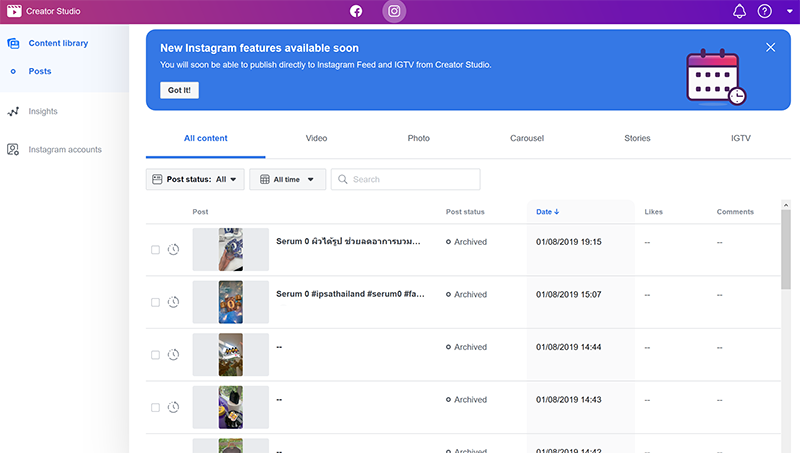This screenshot has height=453, width=800.
Task: Click the Instagram accounts sidebar icon
Action: pyautogui.click(x=13, y=149)
